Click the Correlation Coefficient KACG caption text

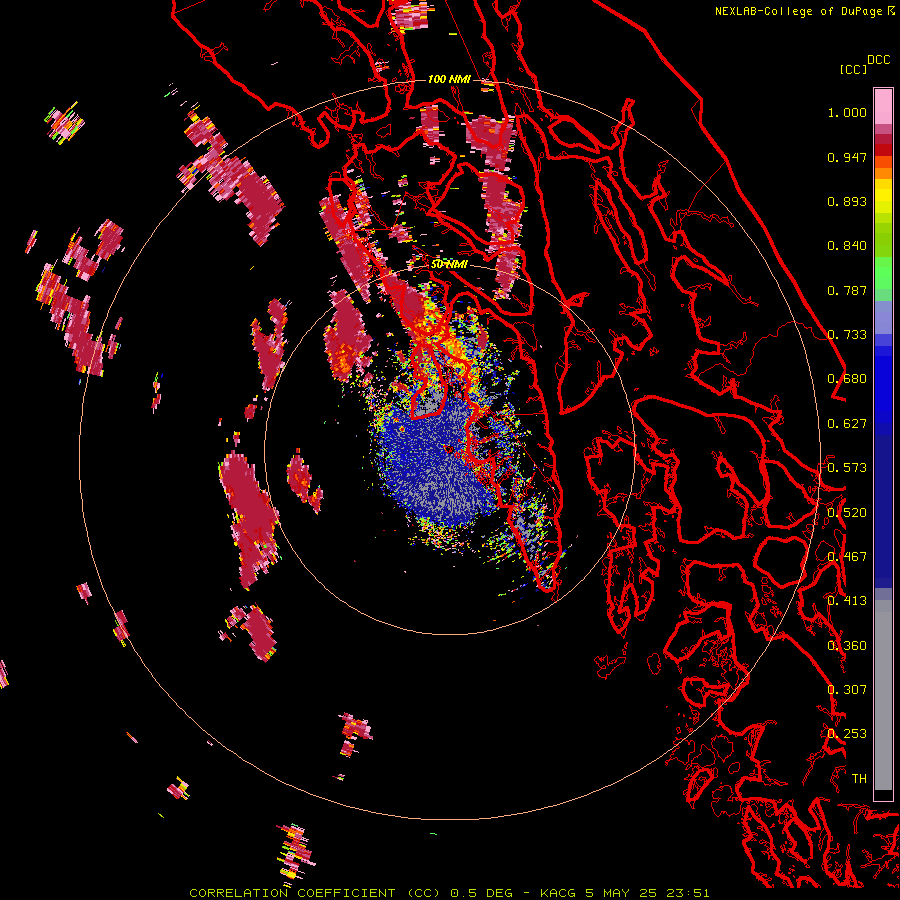[449, 893]
